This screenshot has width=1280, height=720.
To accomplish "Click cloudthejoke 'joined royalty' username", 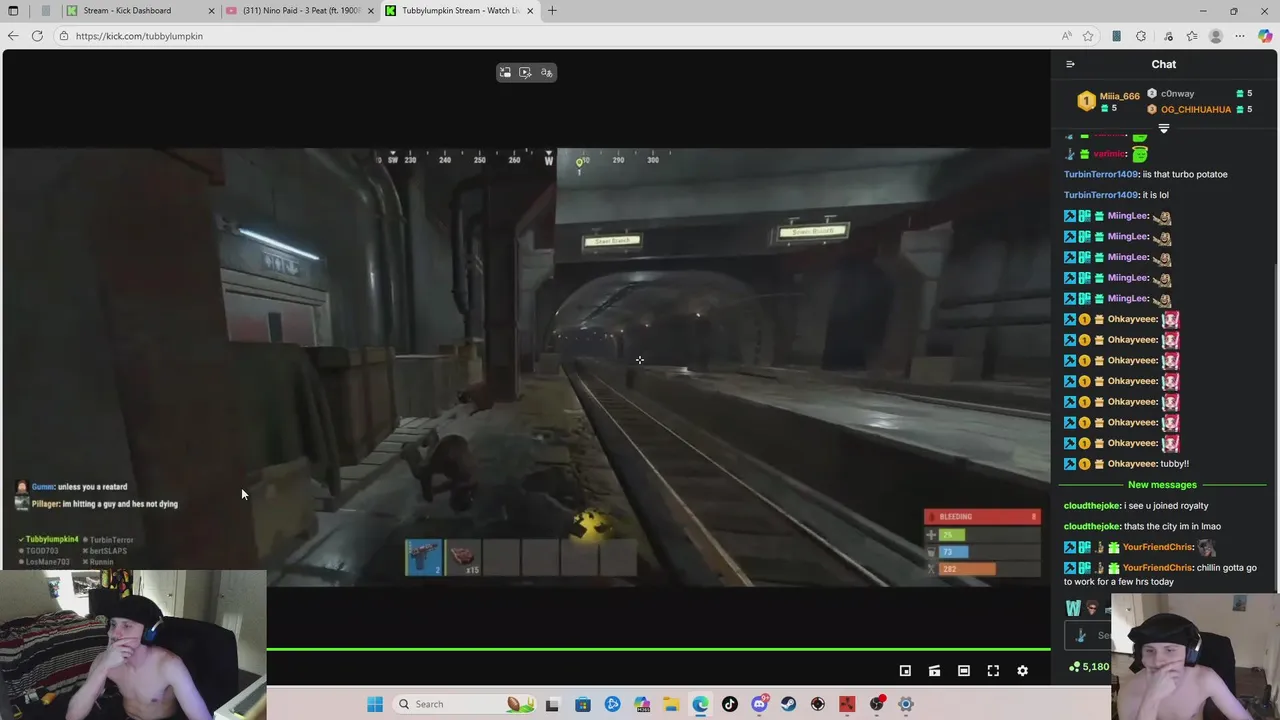I will (x=1091, y=506).
